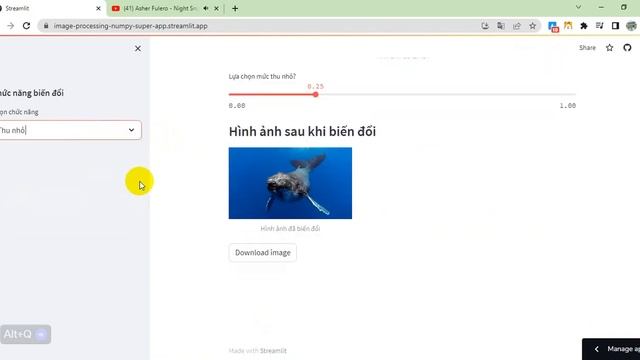Click the share page icon in address bar
The height and width of the screenshot is (360, 640).
coord(517,26)
